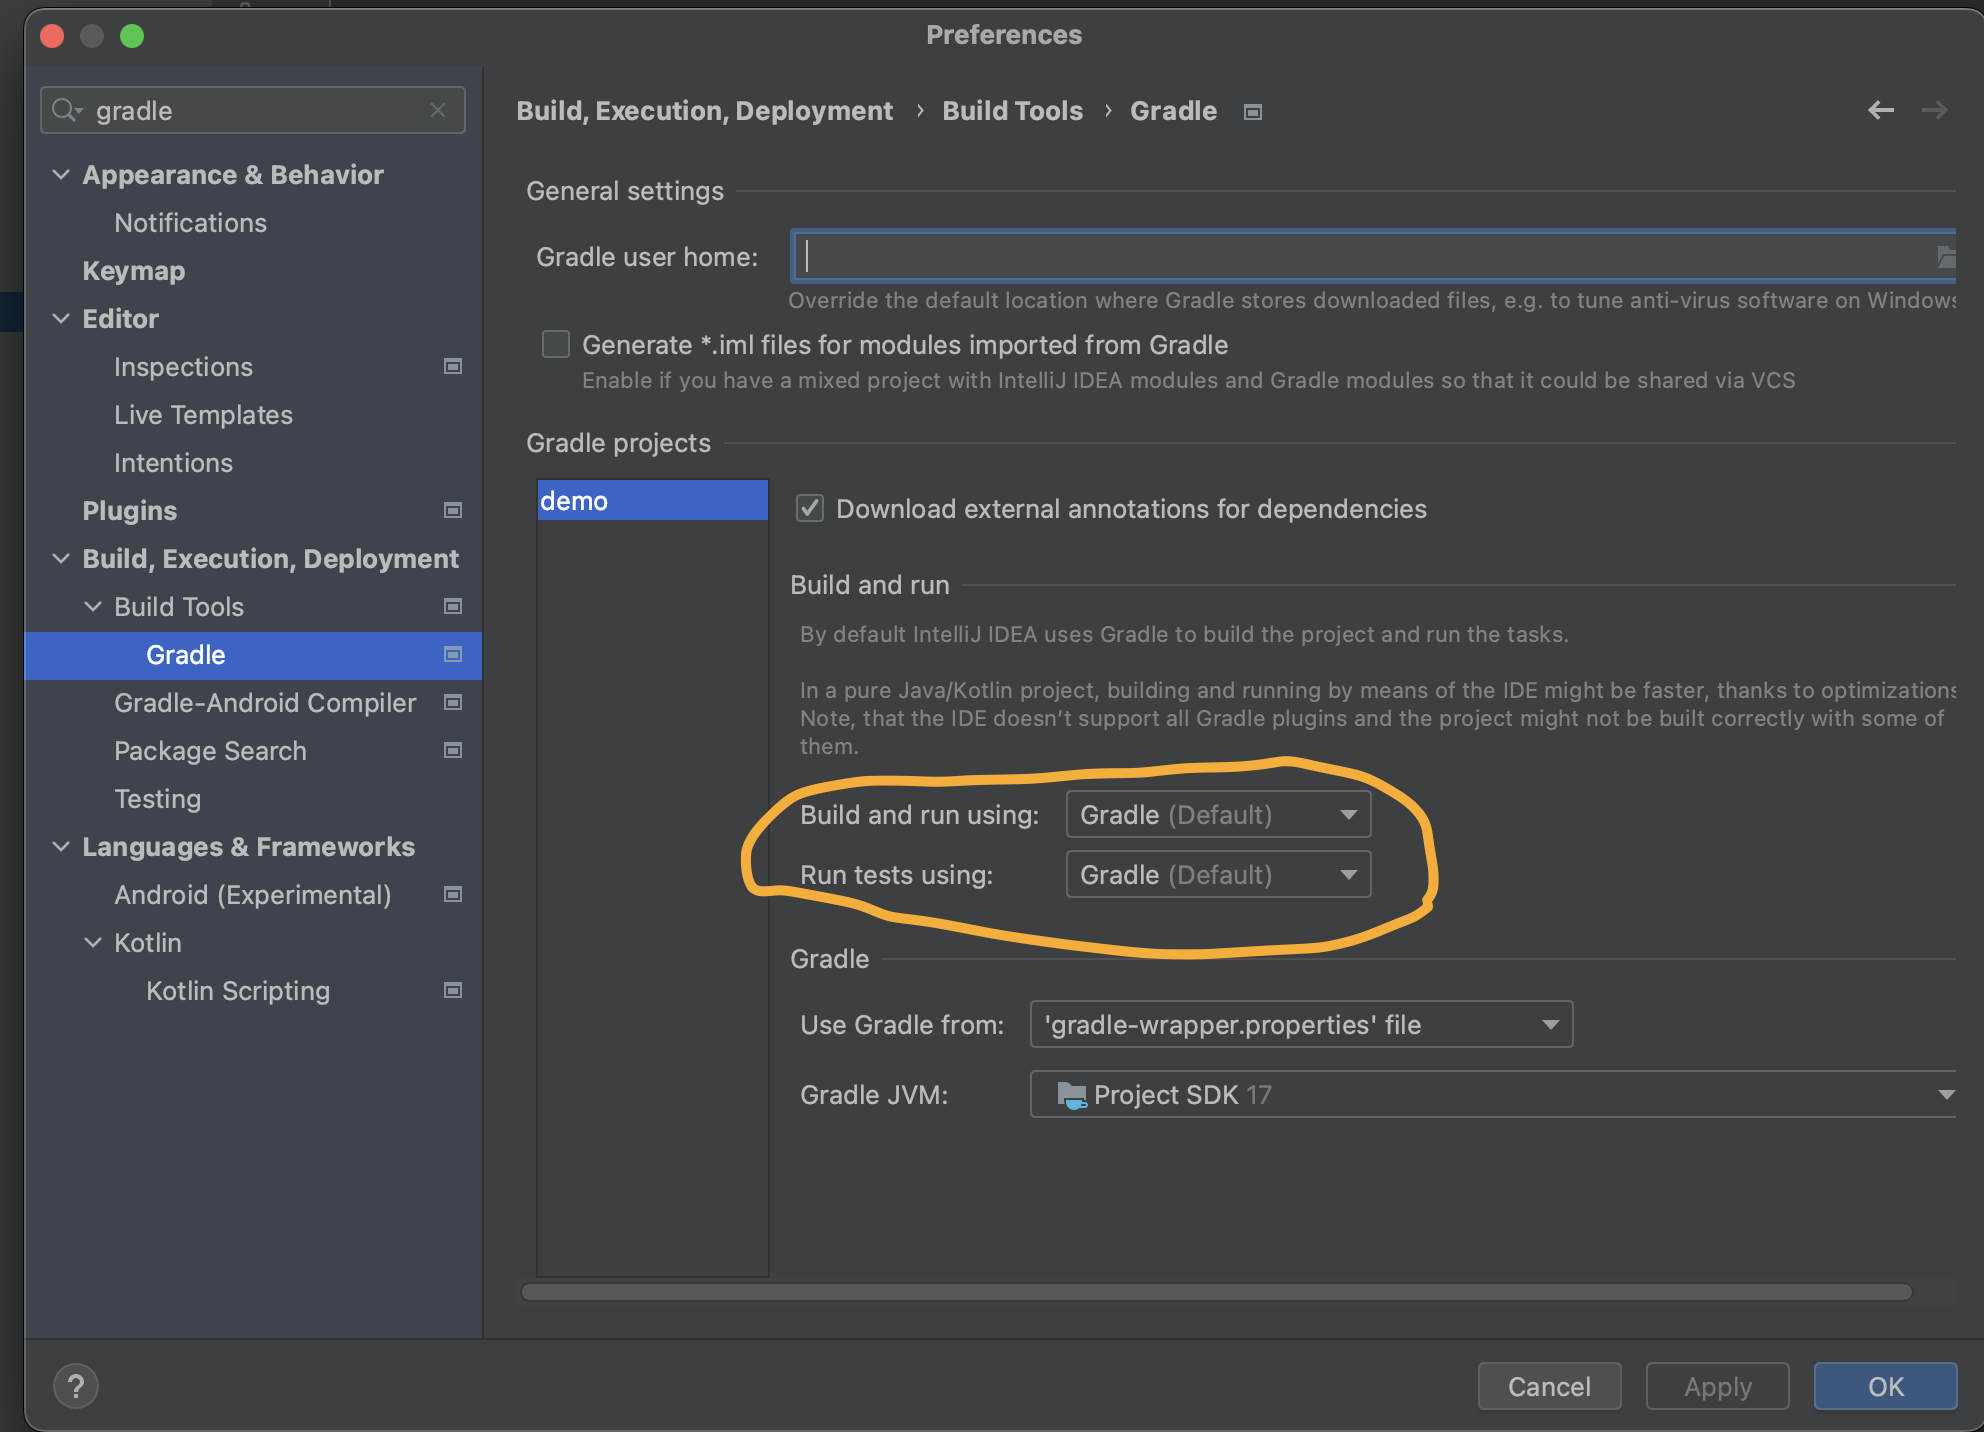Select Gradle in the settings tree
Viewport: 1984px width, 1432px height.
click(253, 655)
